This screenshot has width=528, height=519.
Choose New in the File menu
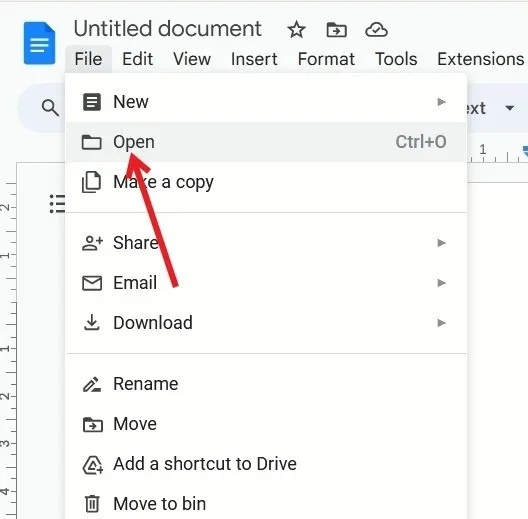(266, 102)
